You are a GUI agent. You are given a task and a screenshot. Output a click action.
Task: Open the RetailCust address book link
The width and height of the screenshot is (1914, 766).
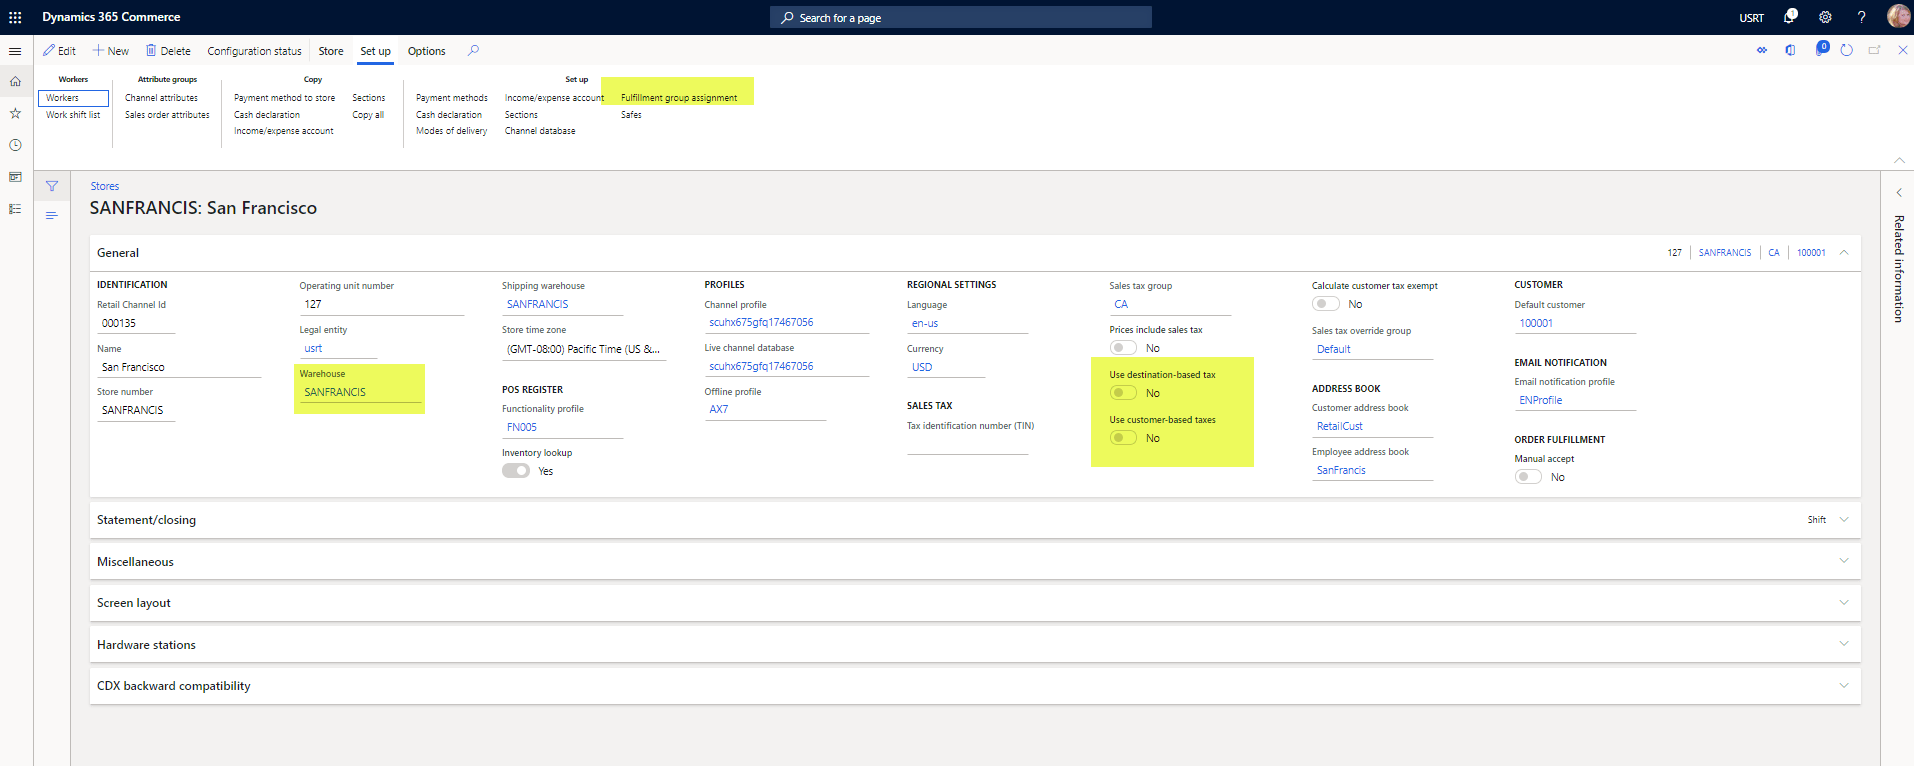pos(1340,426)
